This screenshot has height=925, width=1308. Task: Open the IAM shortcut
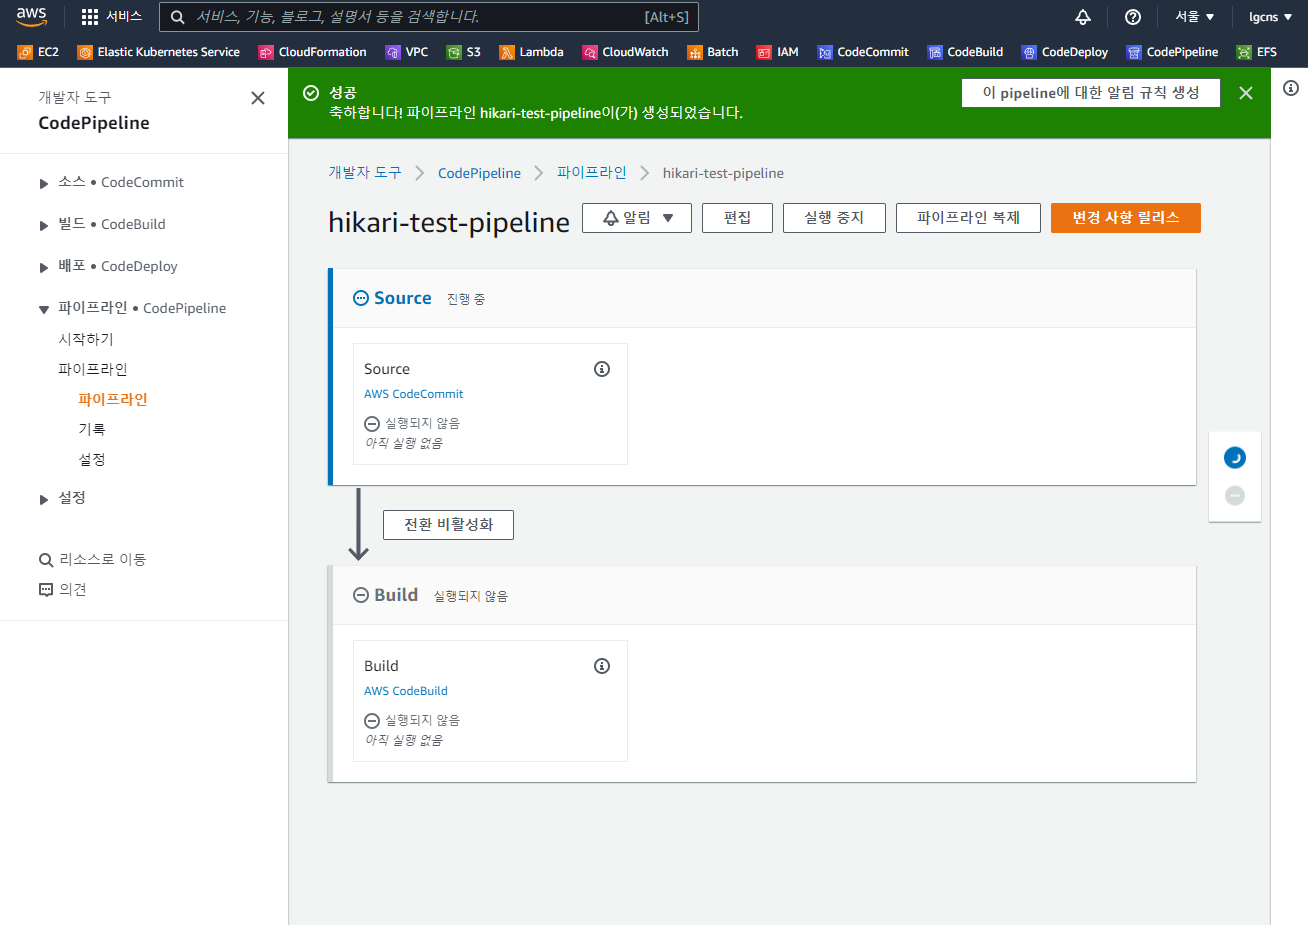point(778,52)
